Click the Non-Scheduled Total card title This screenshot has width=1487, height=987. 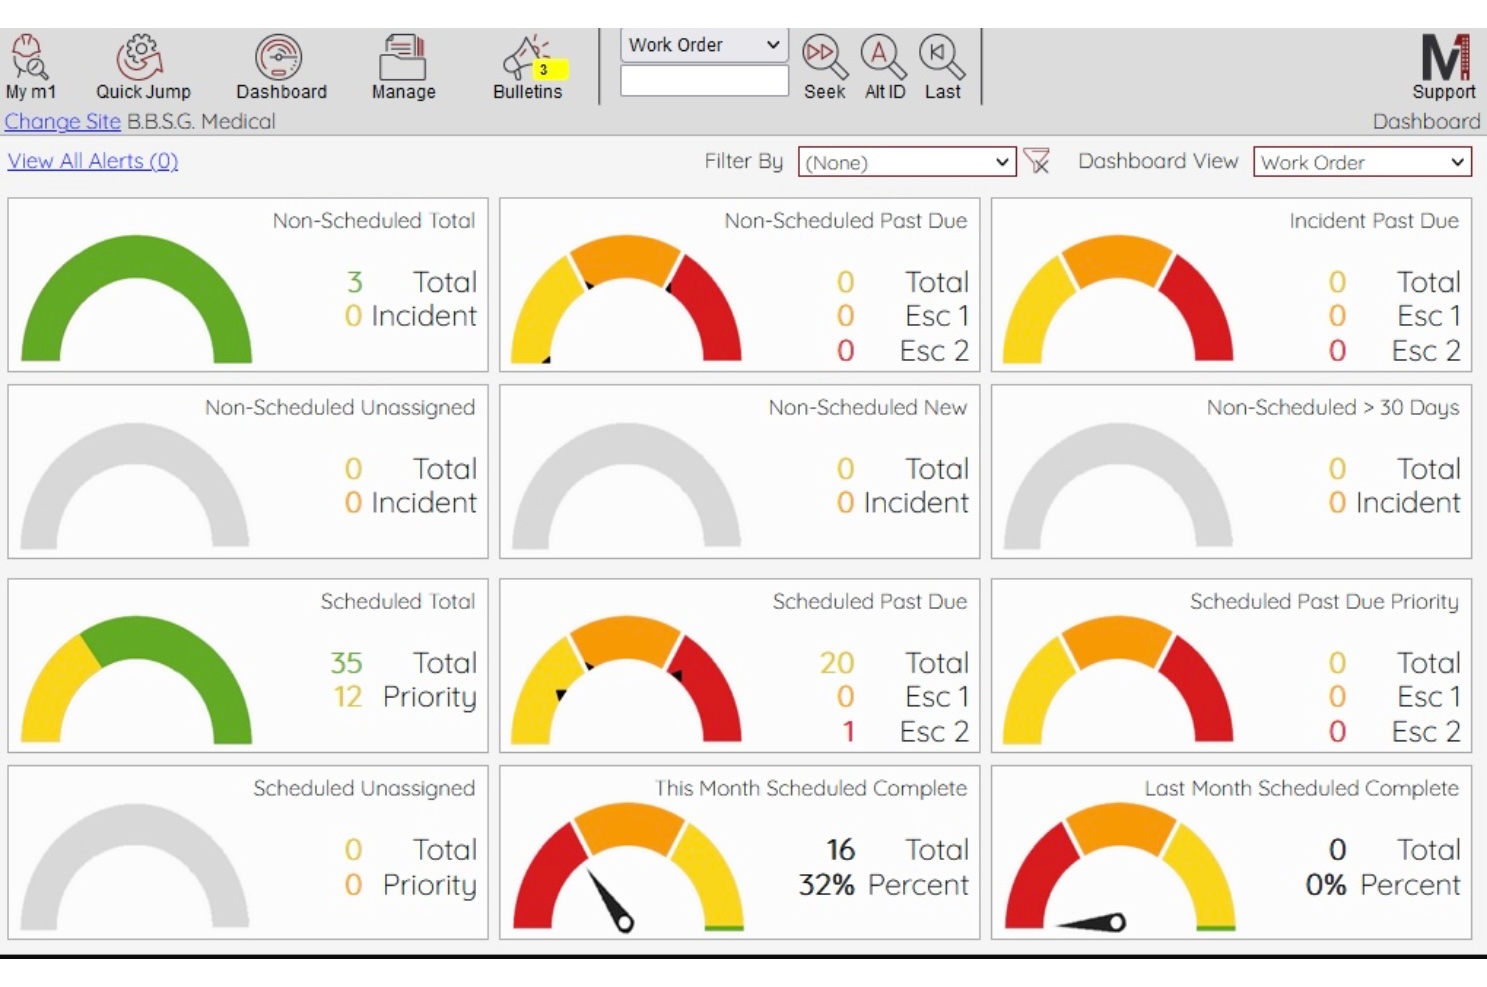(x=374, y=221)
